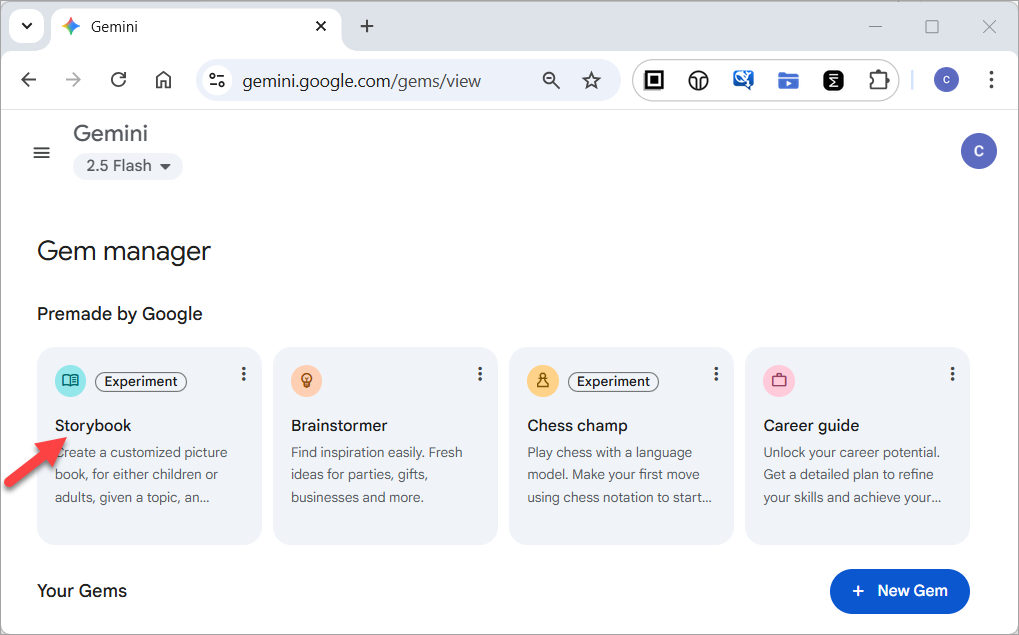1019x635 pixels.
Task: Click the Gemini logo text
Action: point(110,133)
